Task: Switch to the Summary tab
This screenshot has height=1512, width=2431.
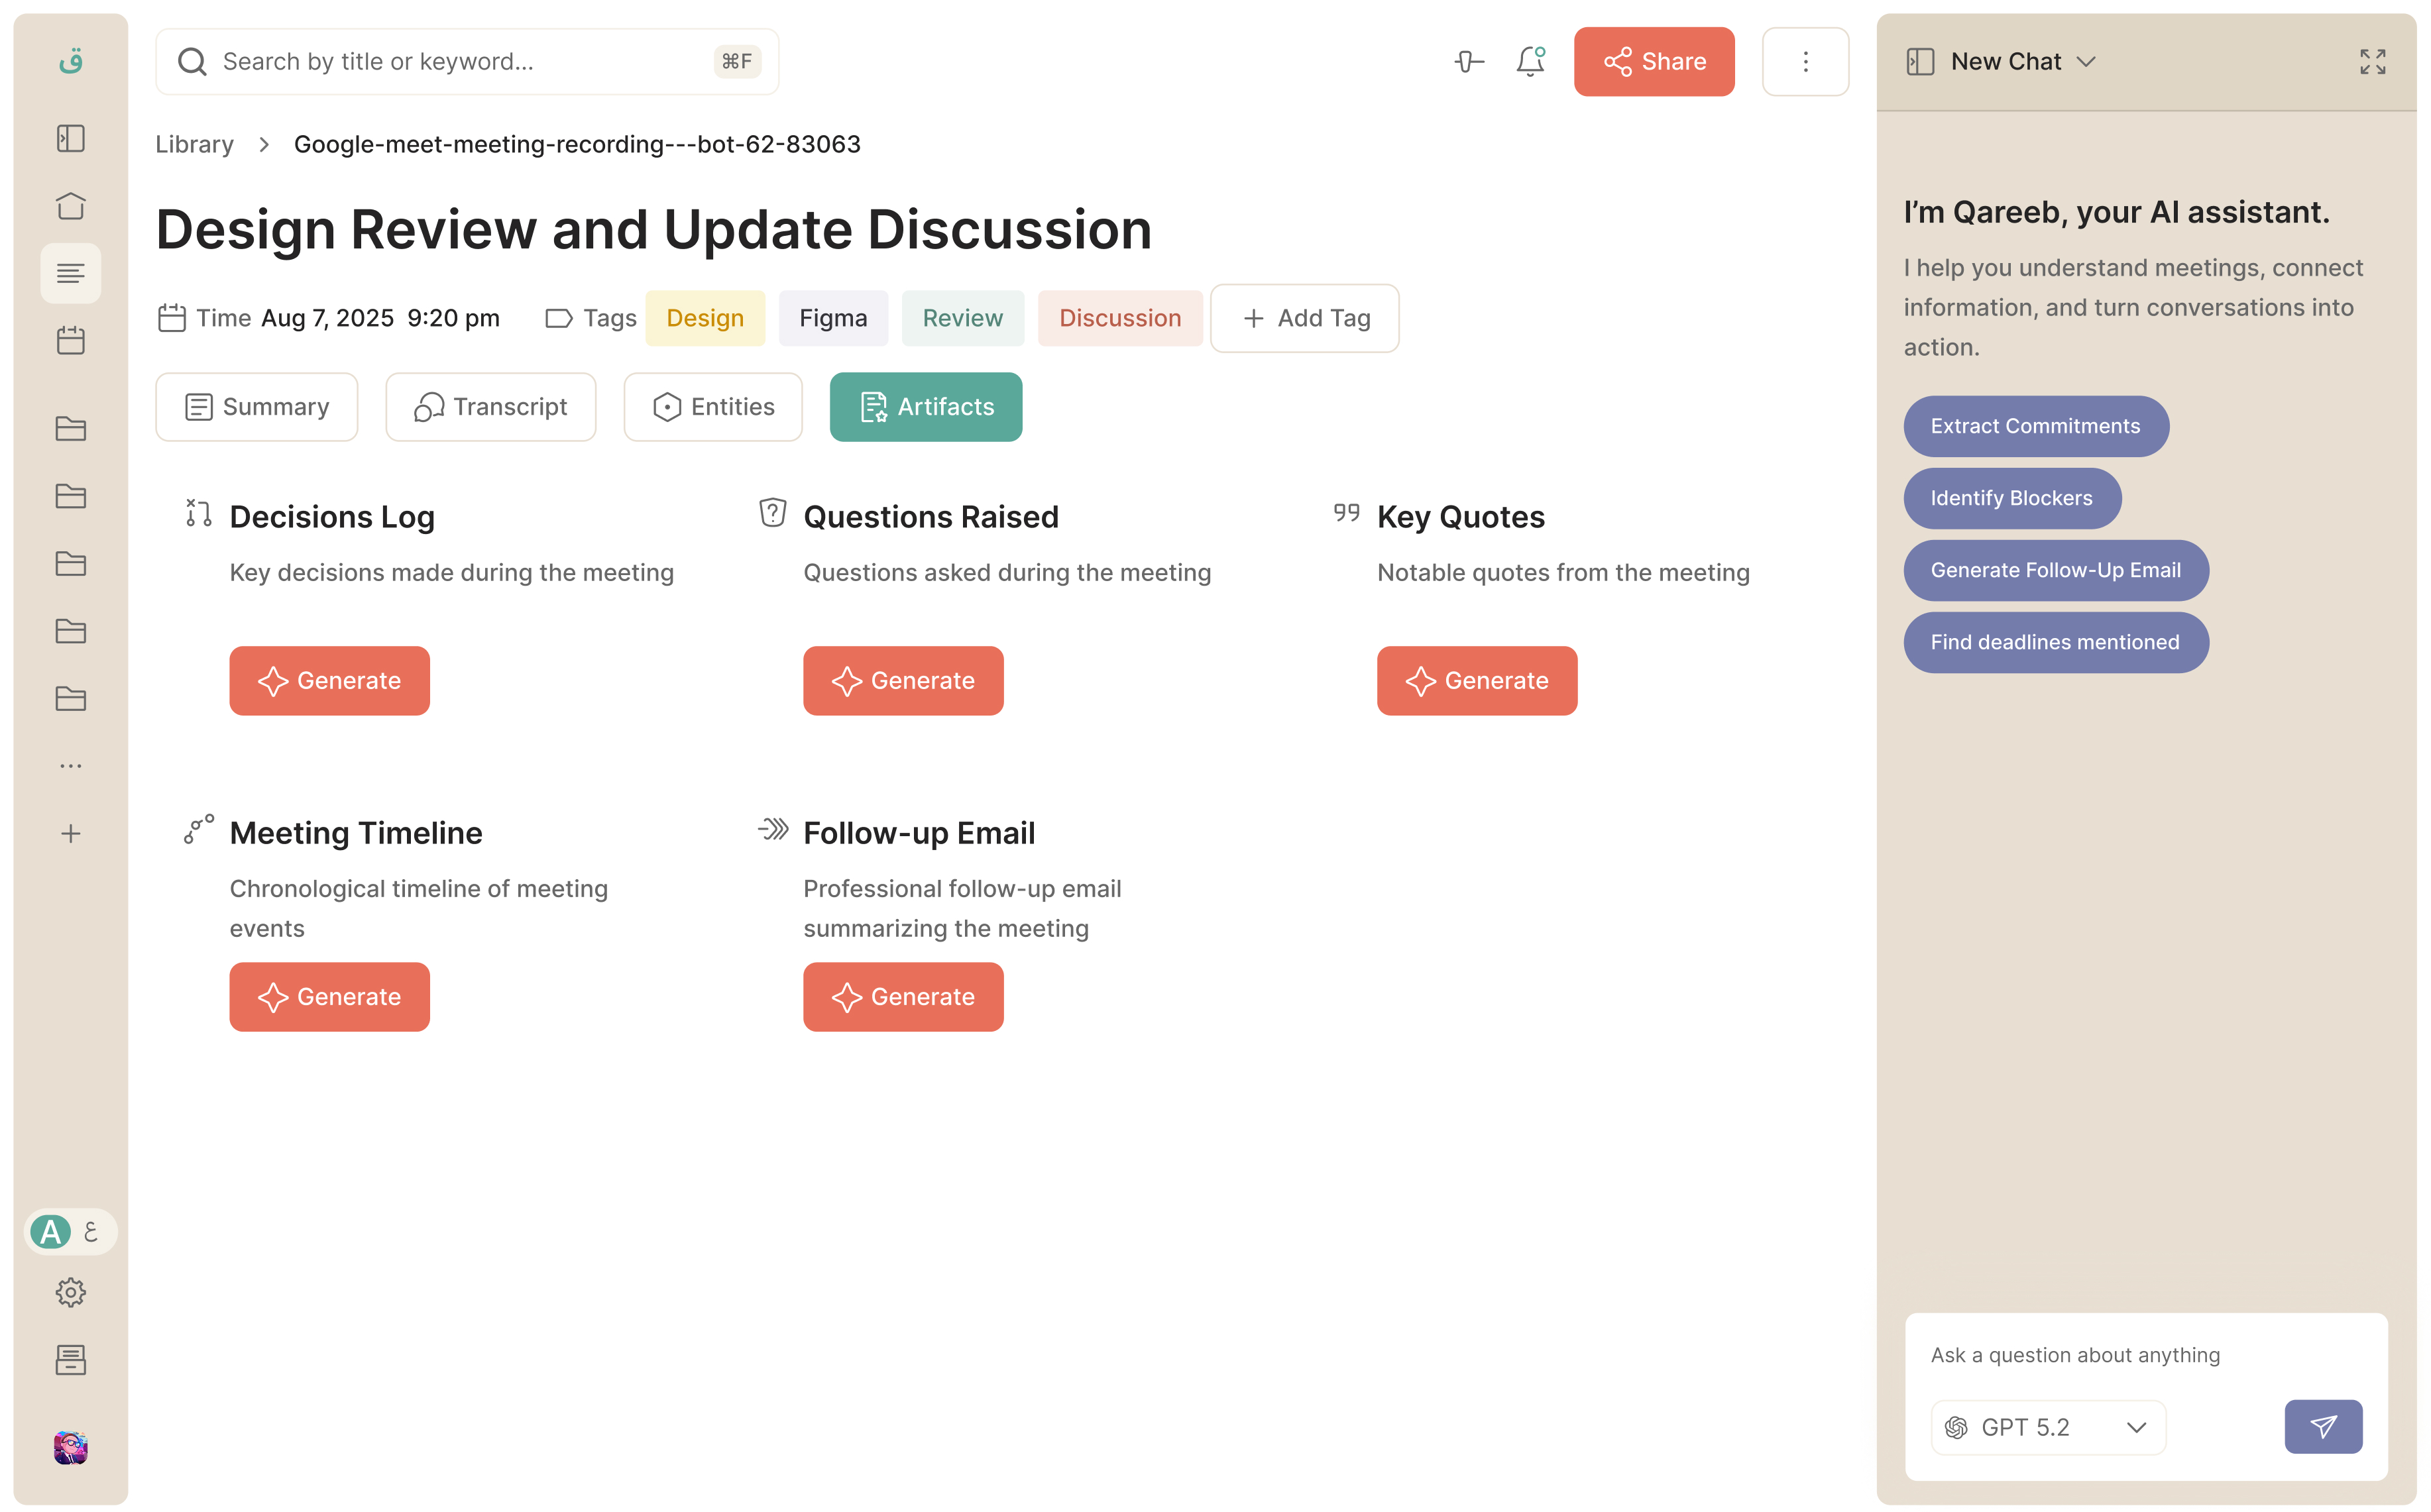Action: 257,407
